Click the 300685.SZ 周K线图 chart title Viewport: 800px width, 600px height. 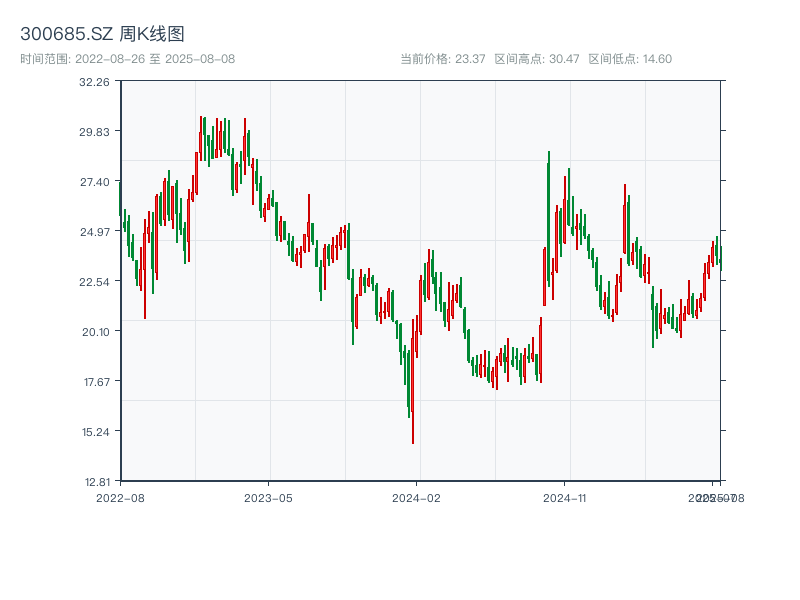(x=102, y=35)
